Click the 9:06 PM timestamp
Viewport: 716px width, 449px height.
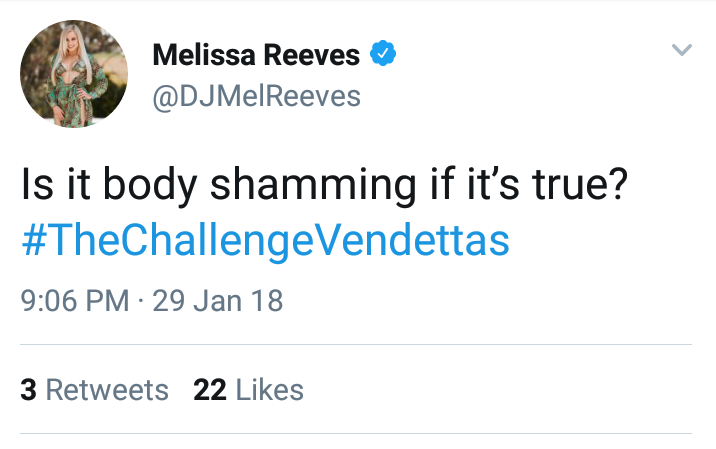click(75, 301)
